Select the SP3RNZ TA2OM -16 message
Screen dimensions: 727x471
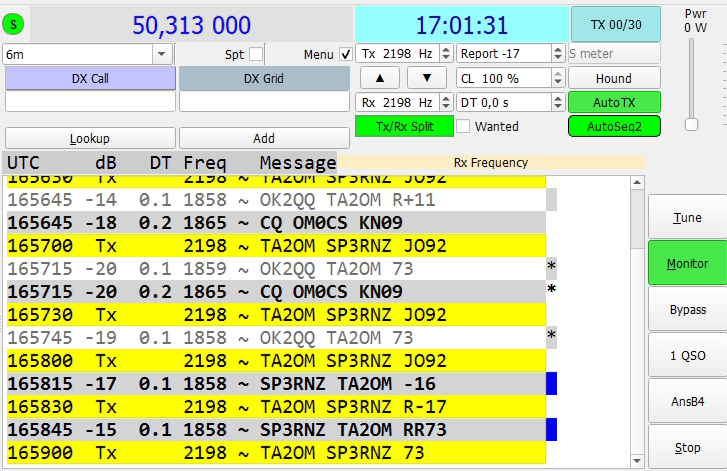(276, 383)
